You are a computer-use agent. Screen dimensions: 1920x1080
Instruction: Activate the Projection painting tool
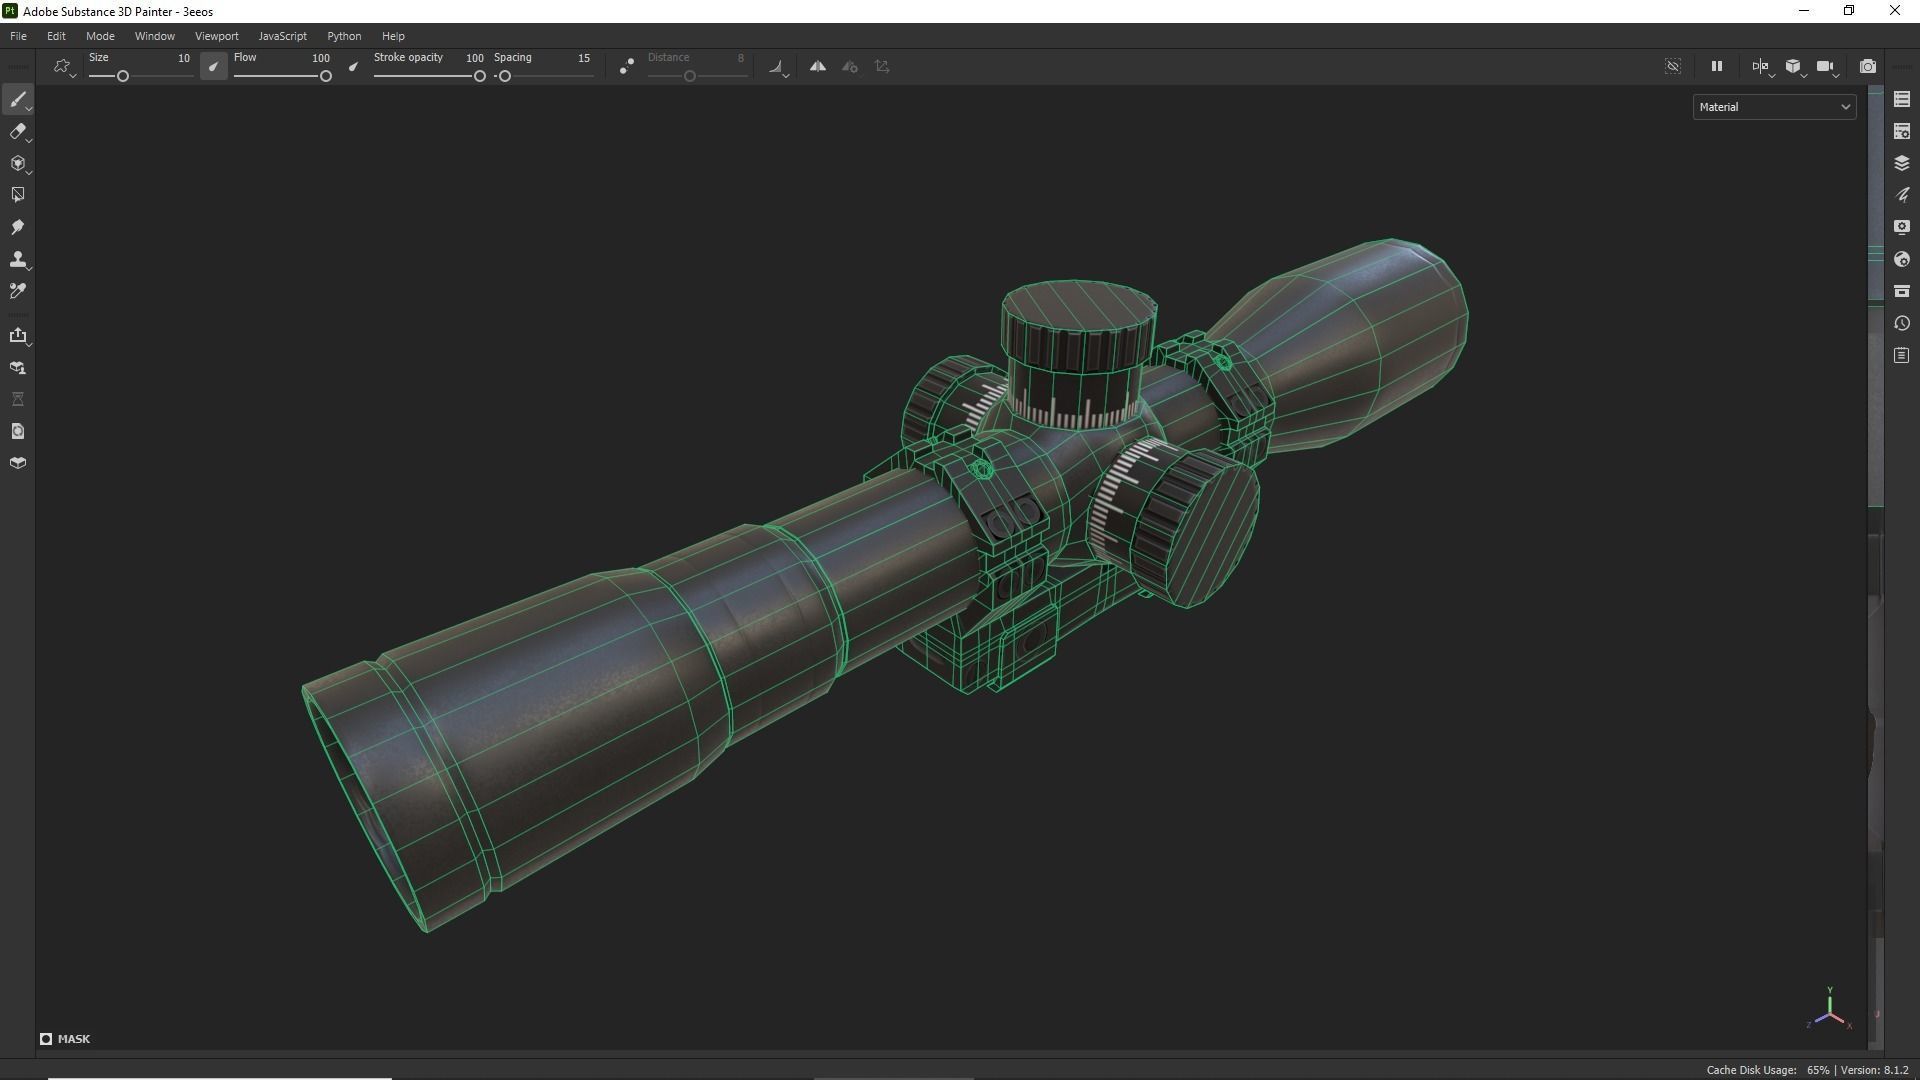[x=18, y=162]
